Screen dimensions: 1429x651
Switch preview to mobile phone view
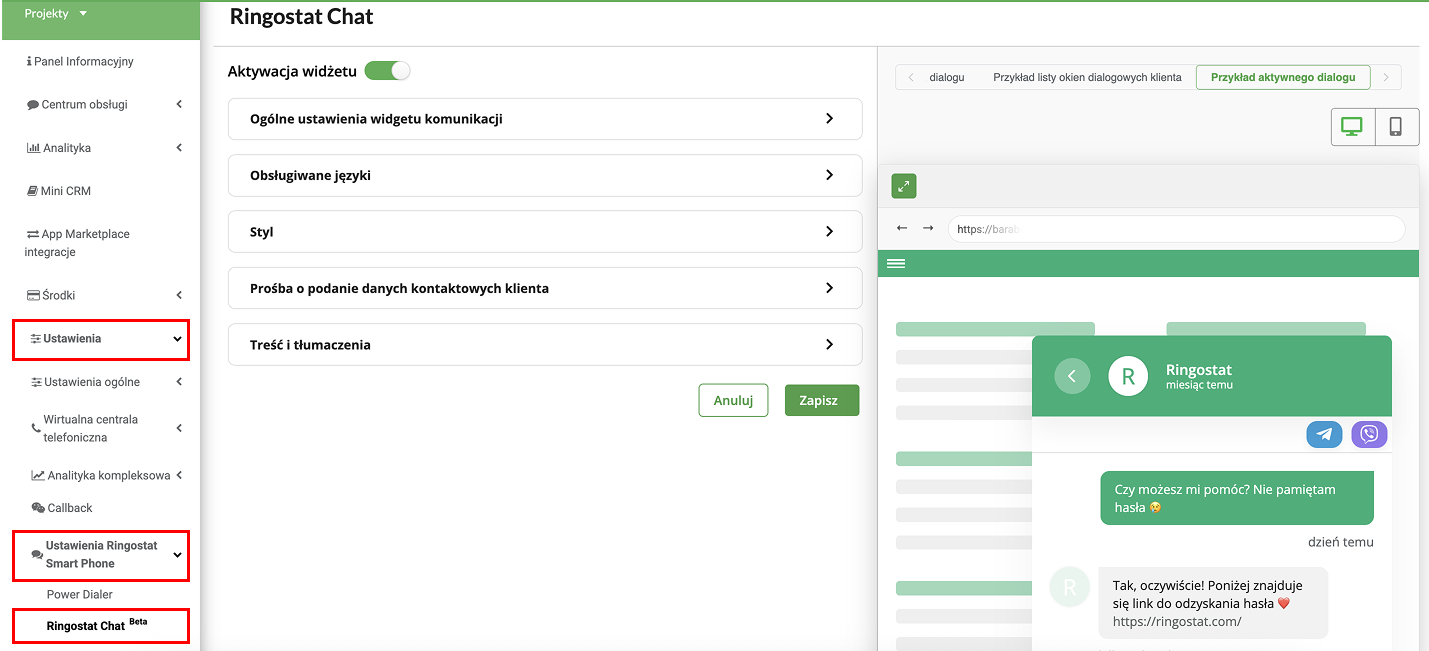click(1396, 127)
